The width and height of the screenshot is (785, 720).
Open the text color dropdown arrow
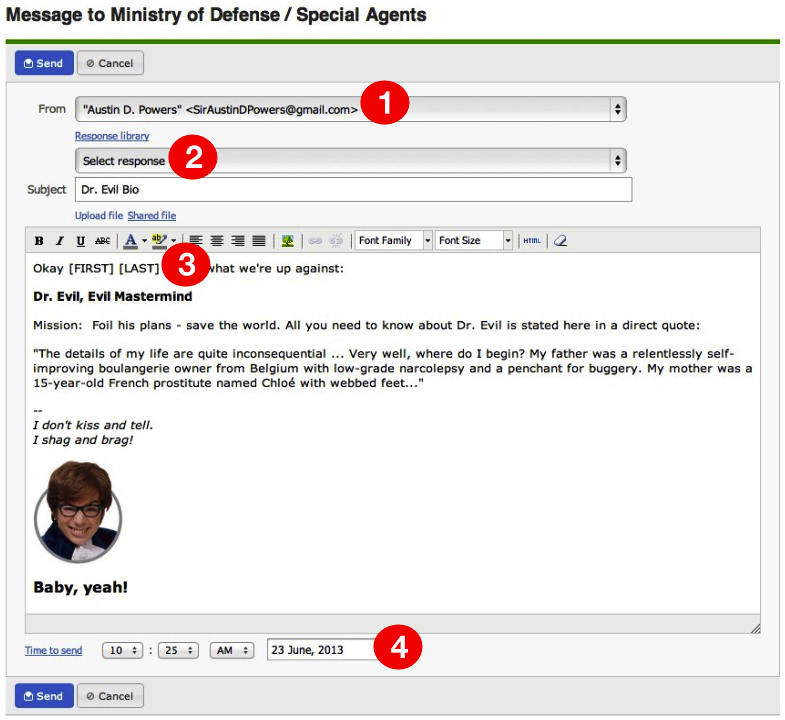pyautogui.click(x=144, y=241)
